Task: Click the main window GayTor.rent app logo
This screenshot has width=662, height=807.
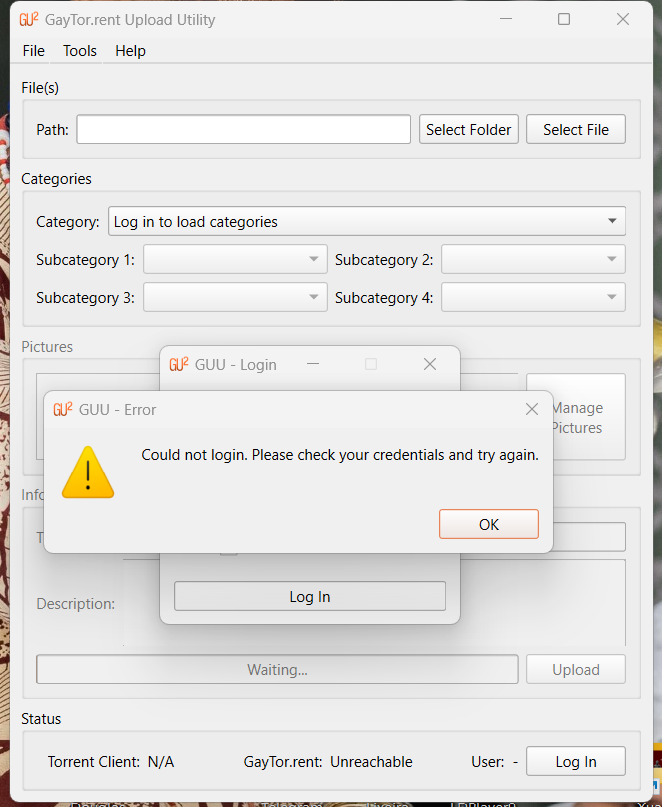Action: 29,20
